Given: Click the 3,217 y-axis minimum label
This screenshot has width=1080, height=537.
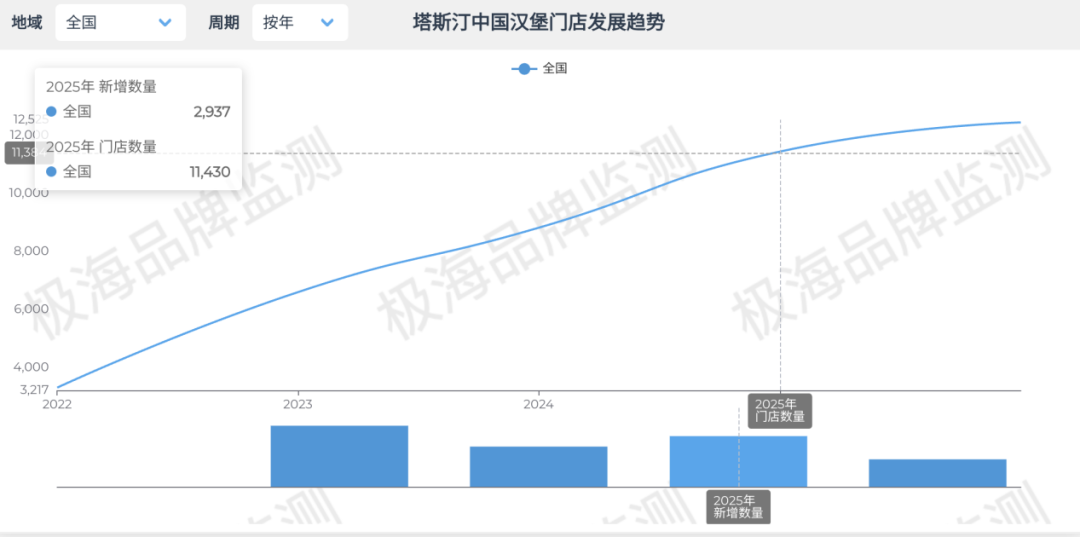Looking at the screenshot, I should click(x=34, y=390).
